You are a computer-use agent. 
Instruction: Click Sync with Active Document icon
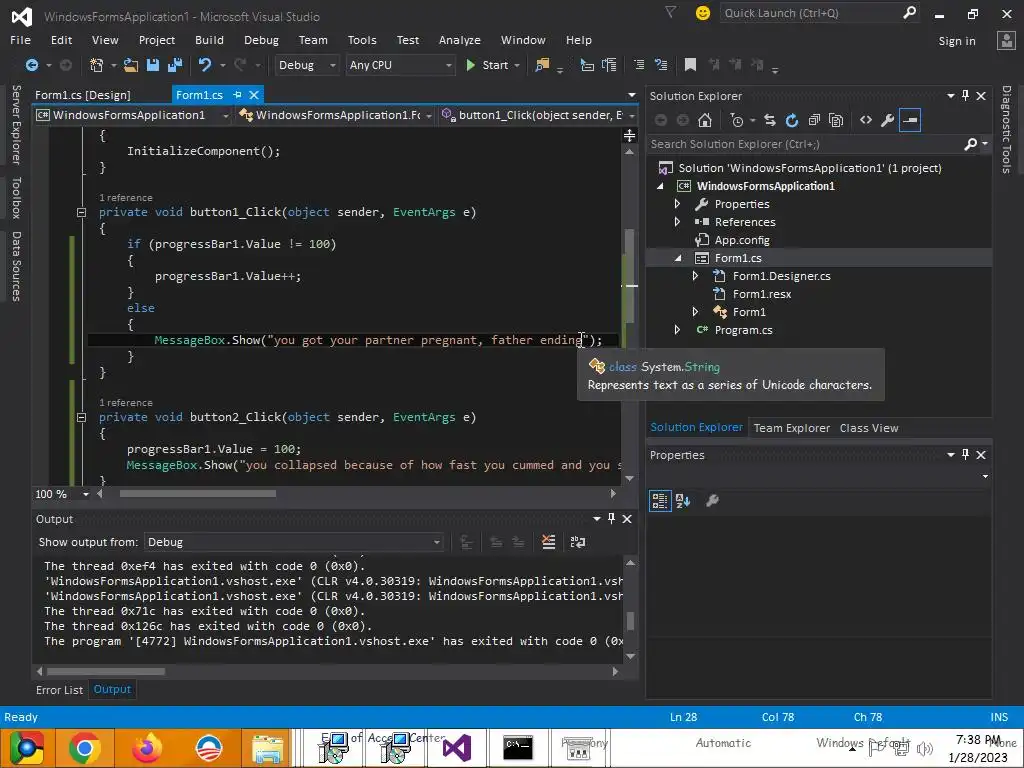tap(769, 120)
